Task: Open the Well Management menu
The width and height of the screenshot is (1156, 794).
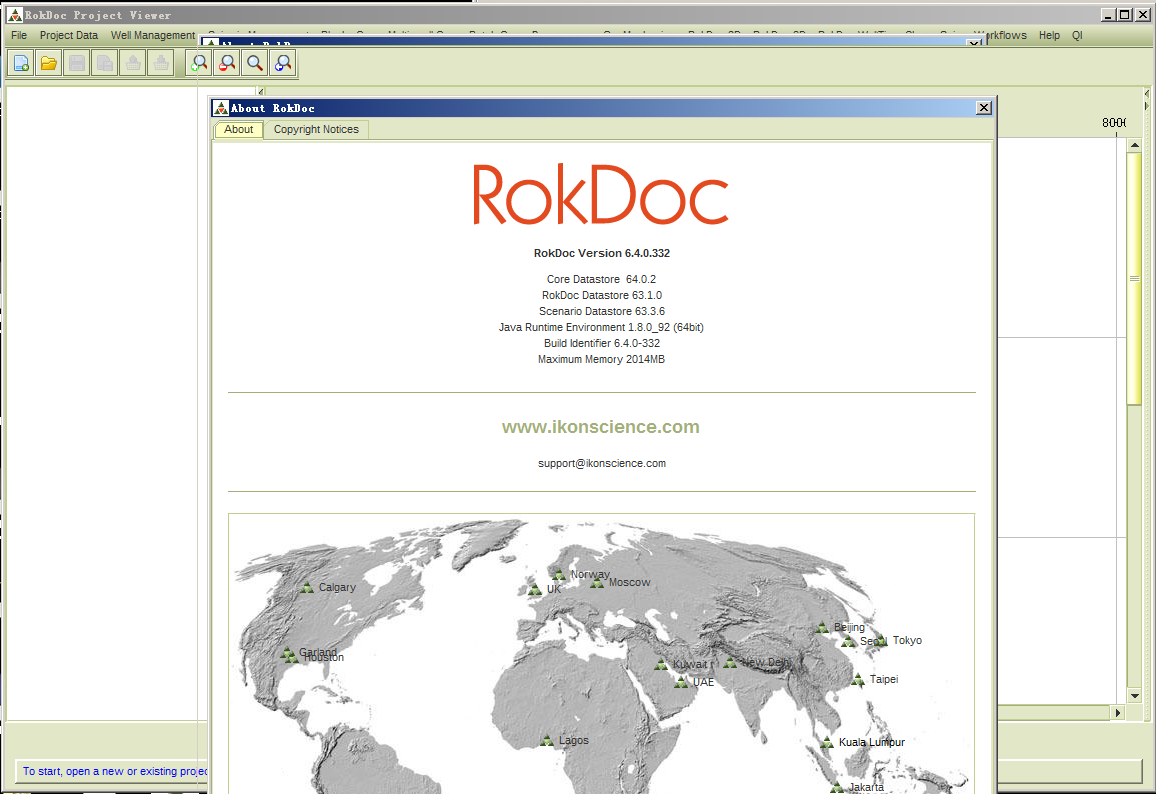Action: click(x=153, y=35)
